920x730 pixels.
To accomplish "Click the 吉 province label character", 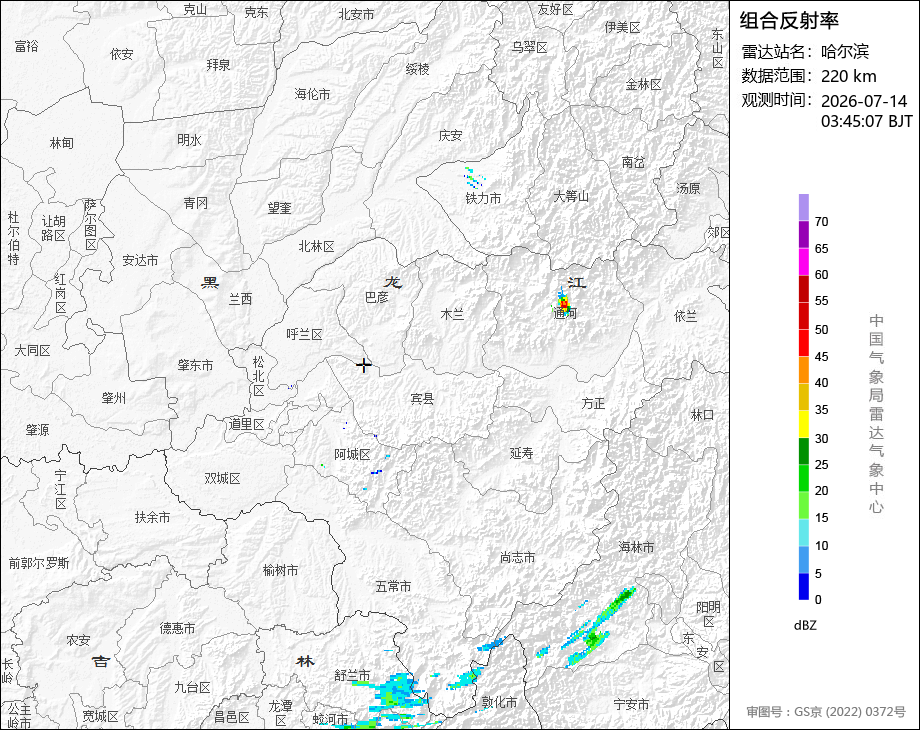I will click(101, 661).
